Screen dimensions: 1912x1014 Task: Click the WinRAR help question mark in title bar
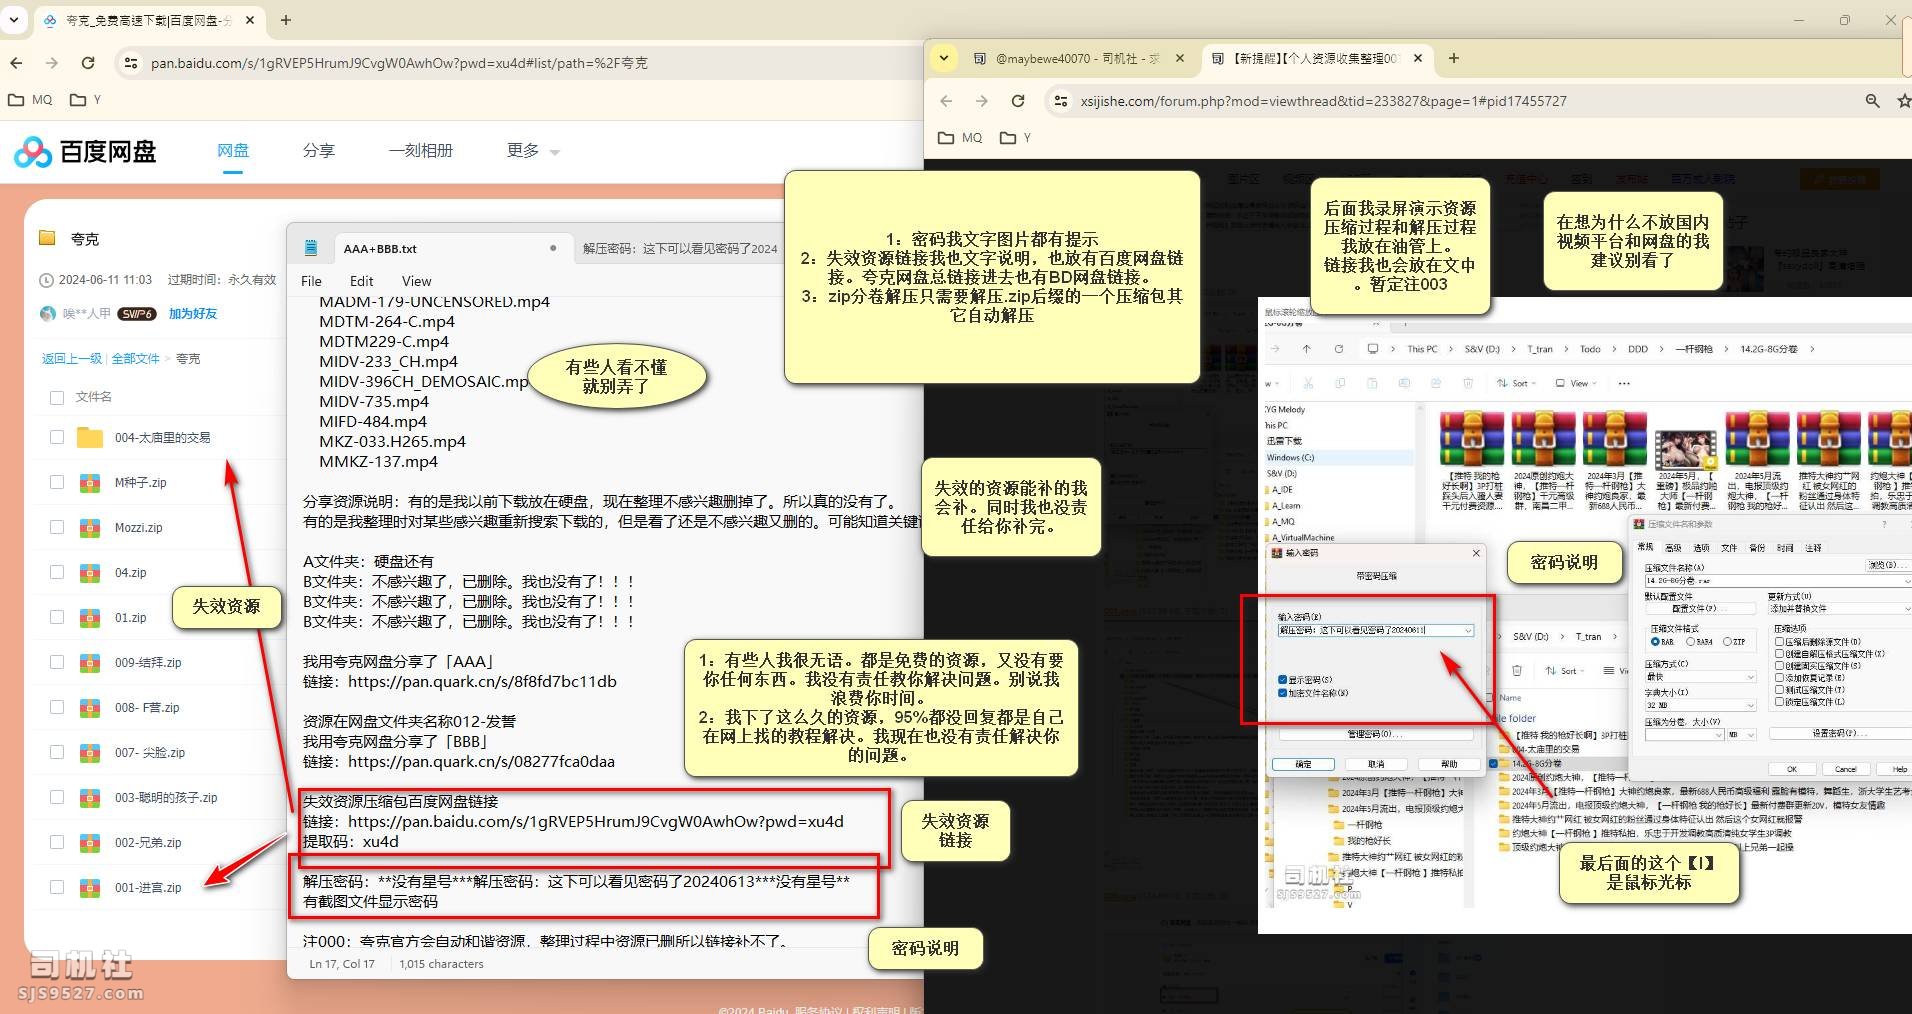coord(1886,524)
